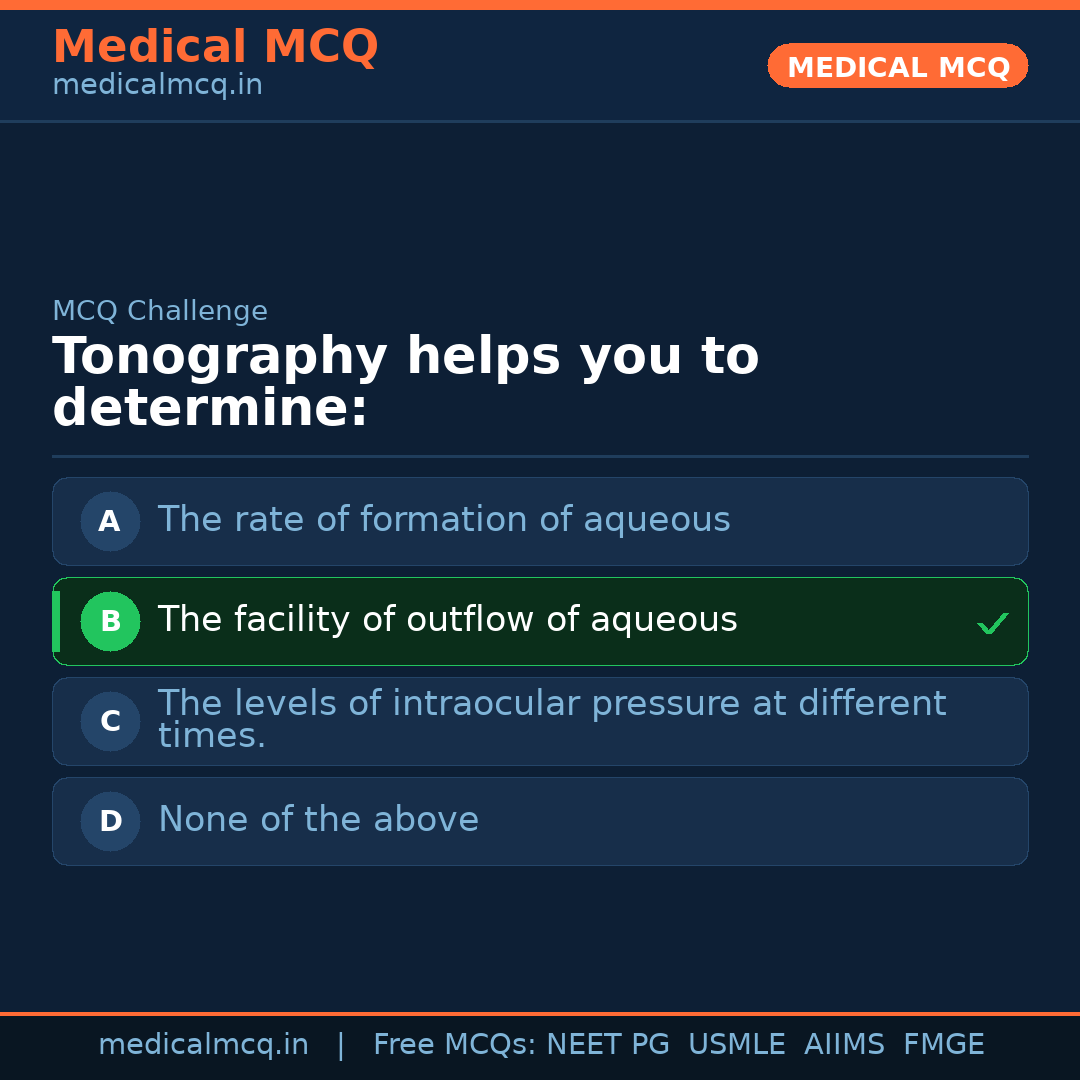1080x1080 pixels.
Task: Click the orange MEDICAL MCQ badge
Action: [897, 66]
